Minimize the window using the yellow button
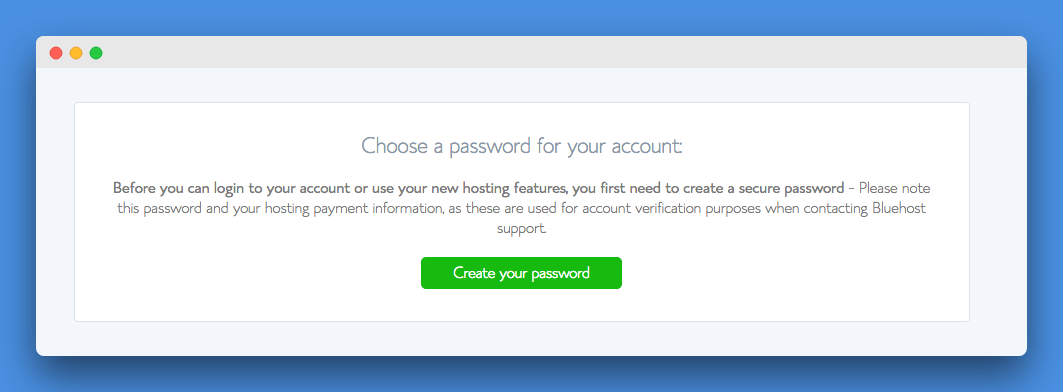Image resolution: width=1063 pixels, height=392 pixels. (76, 53)
